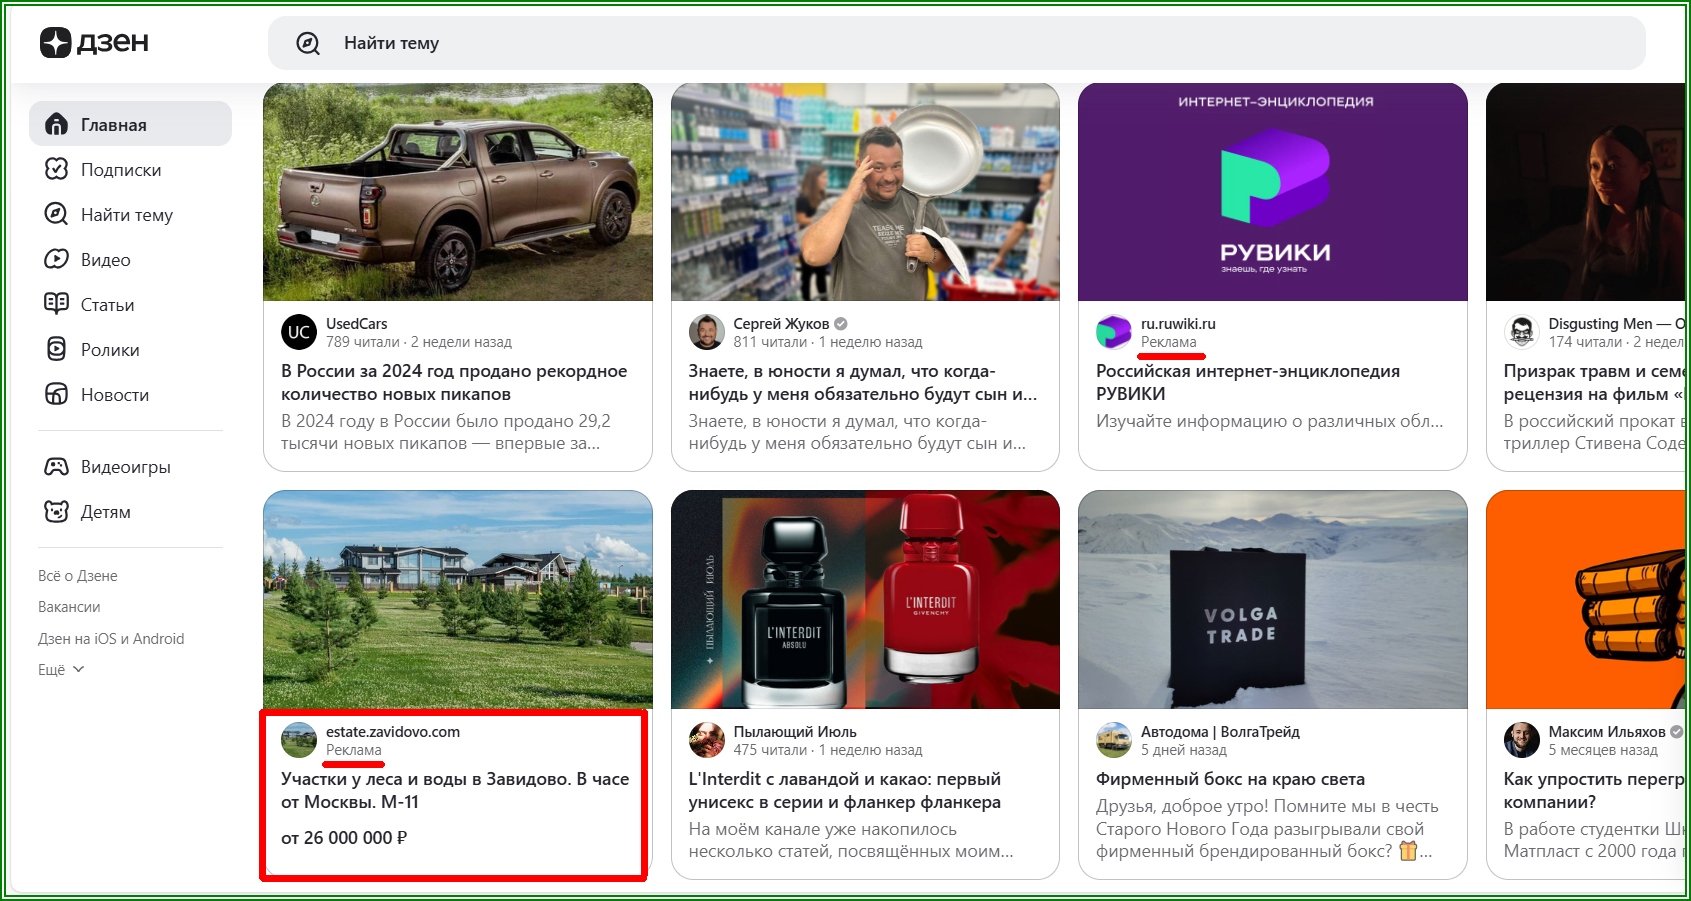Image resolution: width=1691 pixels, height=901 pixels.
Task: Open the Автодома | ВолгаТрейд channel name
Action: pyautogui.click(x=1220, y=732)
